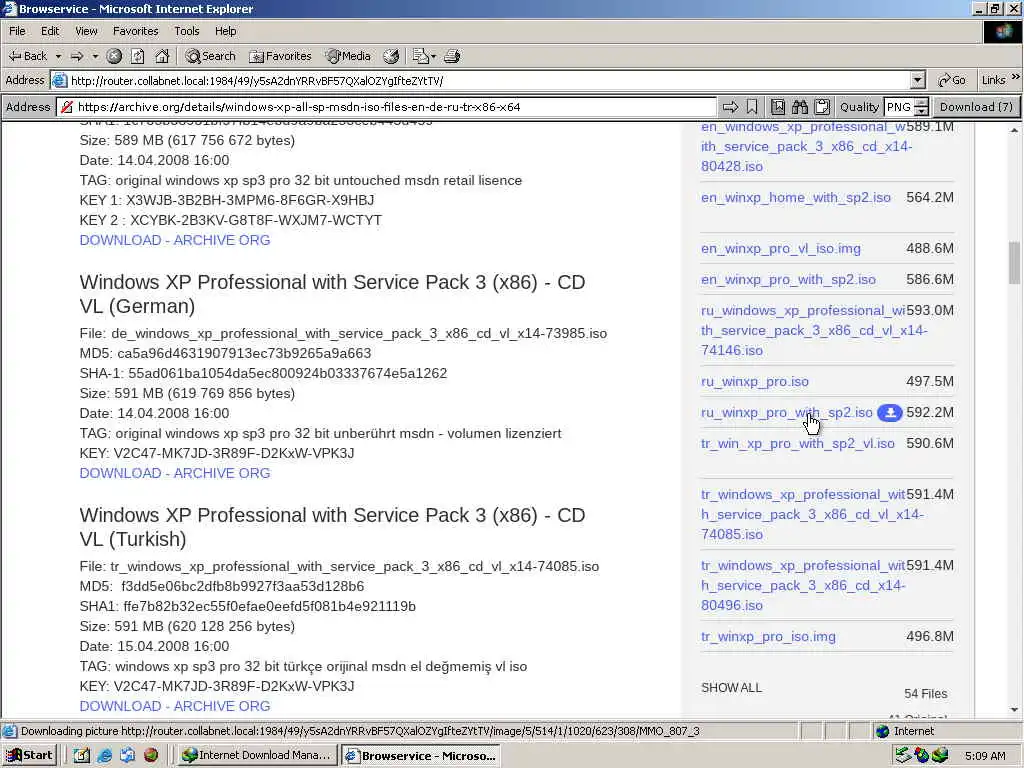Screen dimensions: 1024x768
Task: Open the Help menu
Action: (225, 31)
